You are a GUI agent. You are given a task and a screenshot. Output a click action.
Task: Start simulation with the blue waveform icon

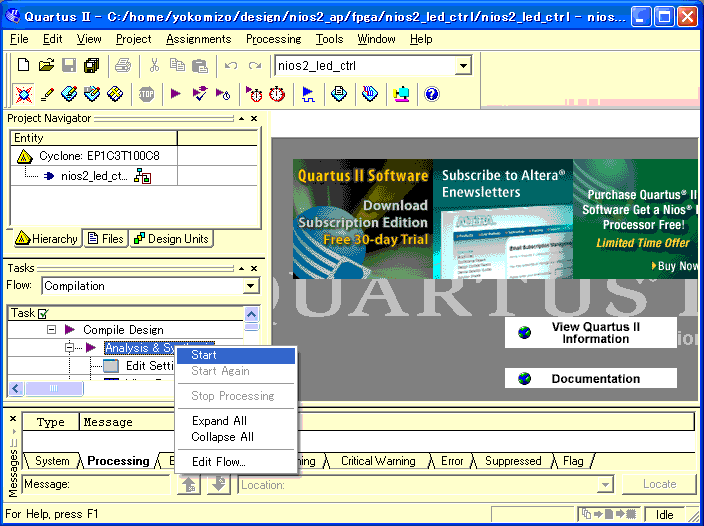tap(308, 94)
